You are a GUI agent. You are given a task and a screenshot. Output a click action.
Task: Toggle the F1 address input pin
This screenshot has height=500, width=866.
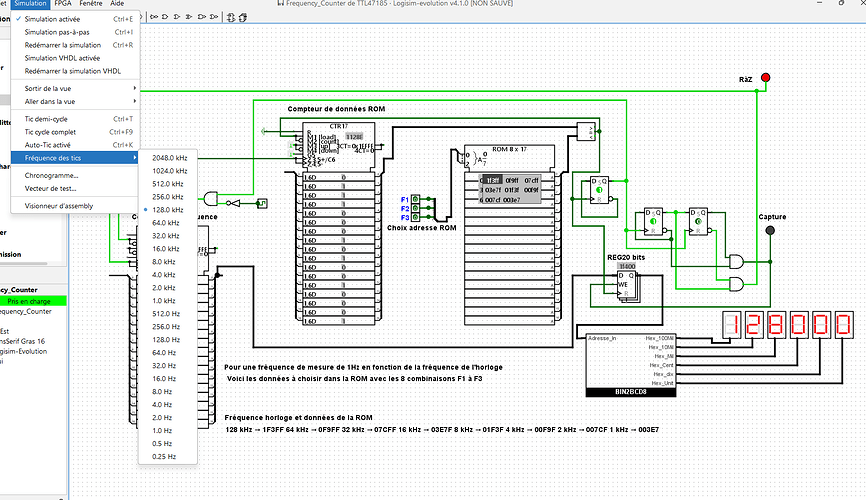tap(415, 199)
